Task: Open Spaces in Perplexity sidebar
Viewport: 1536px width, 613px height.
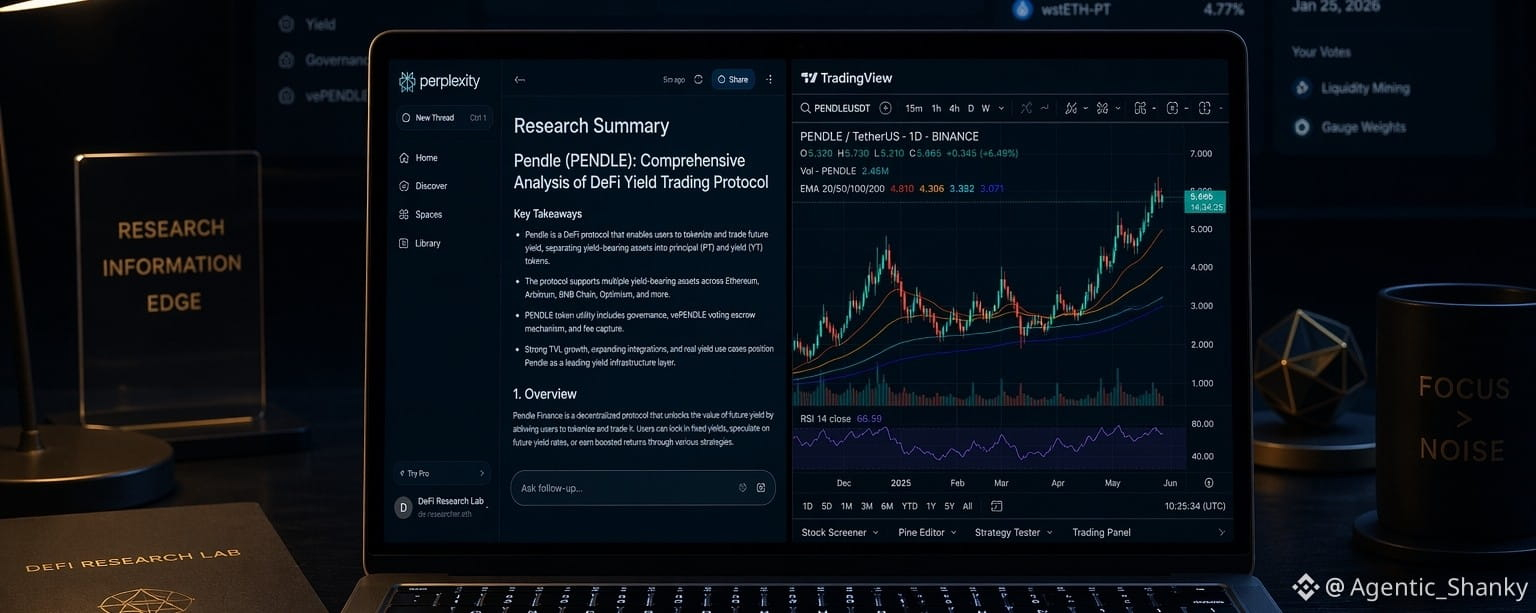Action: [x=420, y=215]
